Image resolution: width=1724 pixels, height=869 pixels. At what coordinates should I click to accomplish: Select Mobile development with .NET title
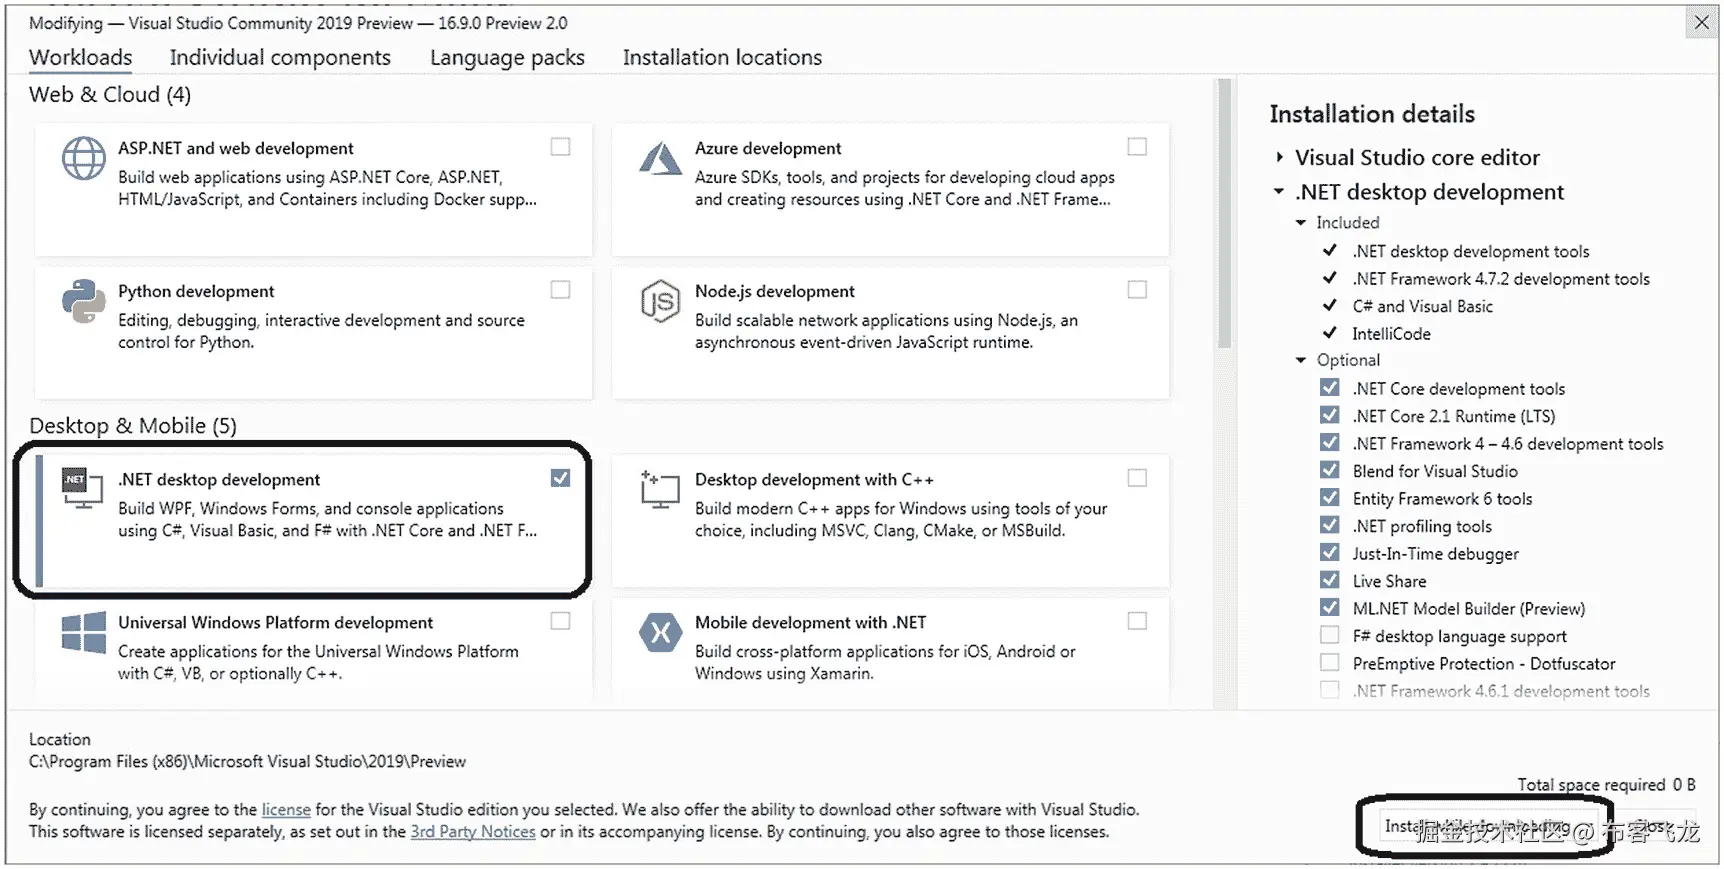[810, 622]
